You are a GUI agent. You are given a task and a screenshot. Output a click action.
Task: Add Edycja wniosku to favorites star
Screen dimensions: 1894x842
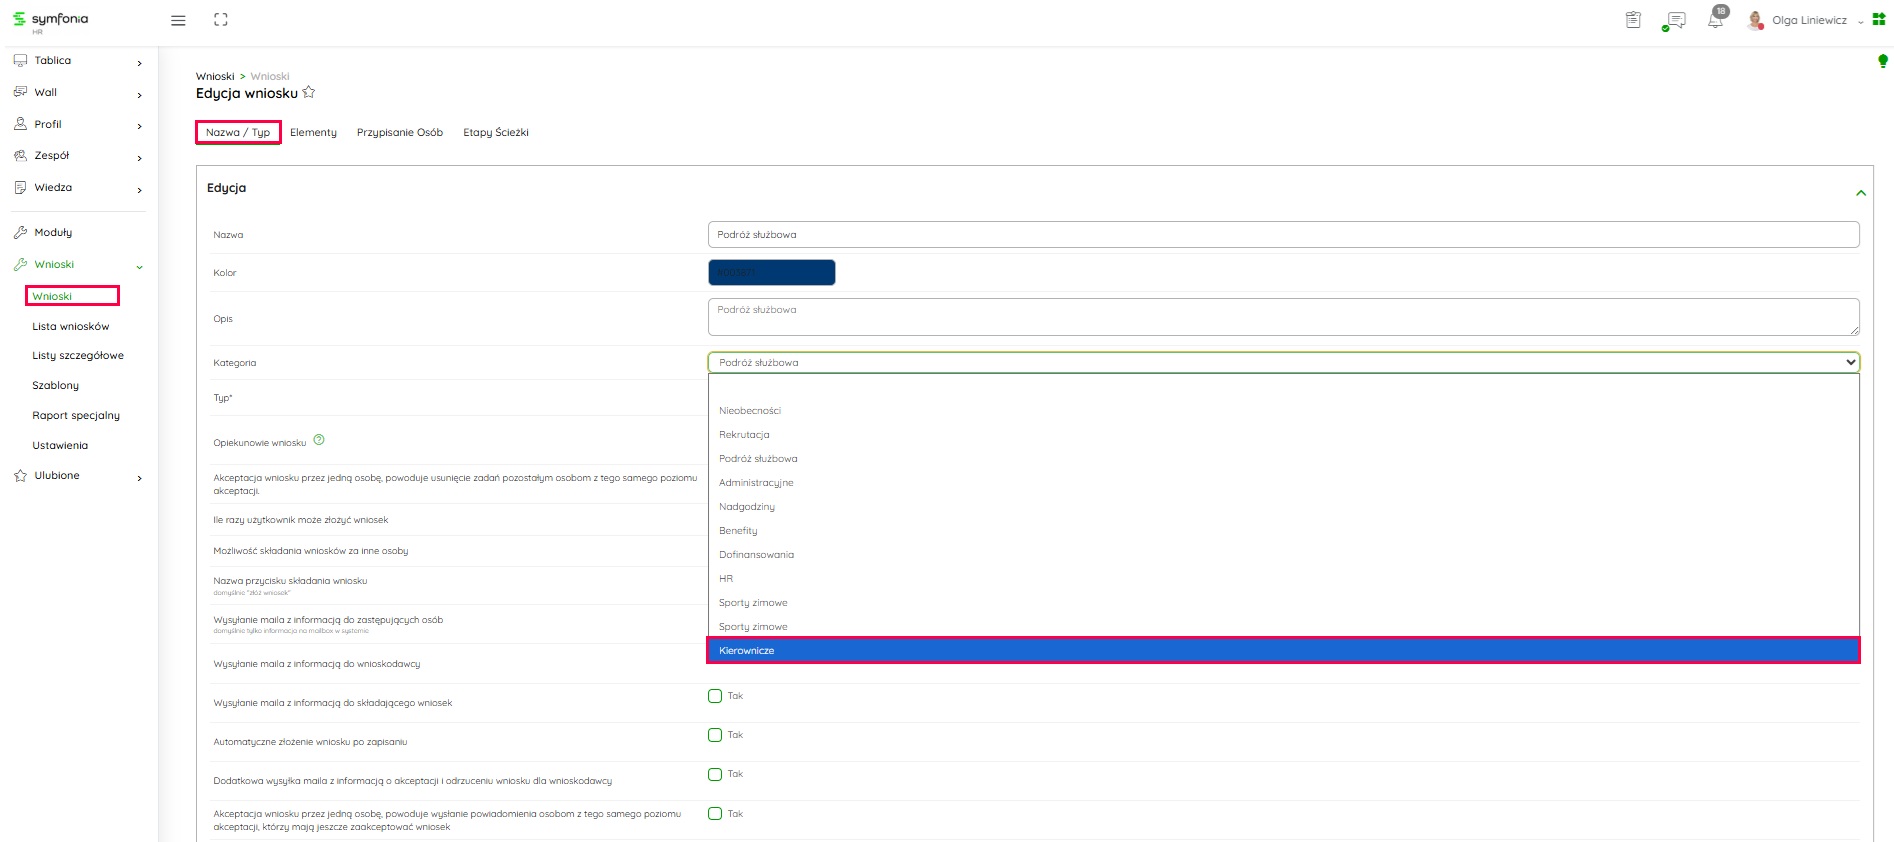click(309, 93)
